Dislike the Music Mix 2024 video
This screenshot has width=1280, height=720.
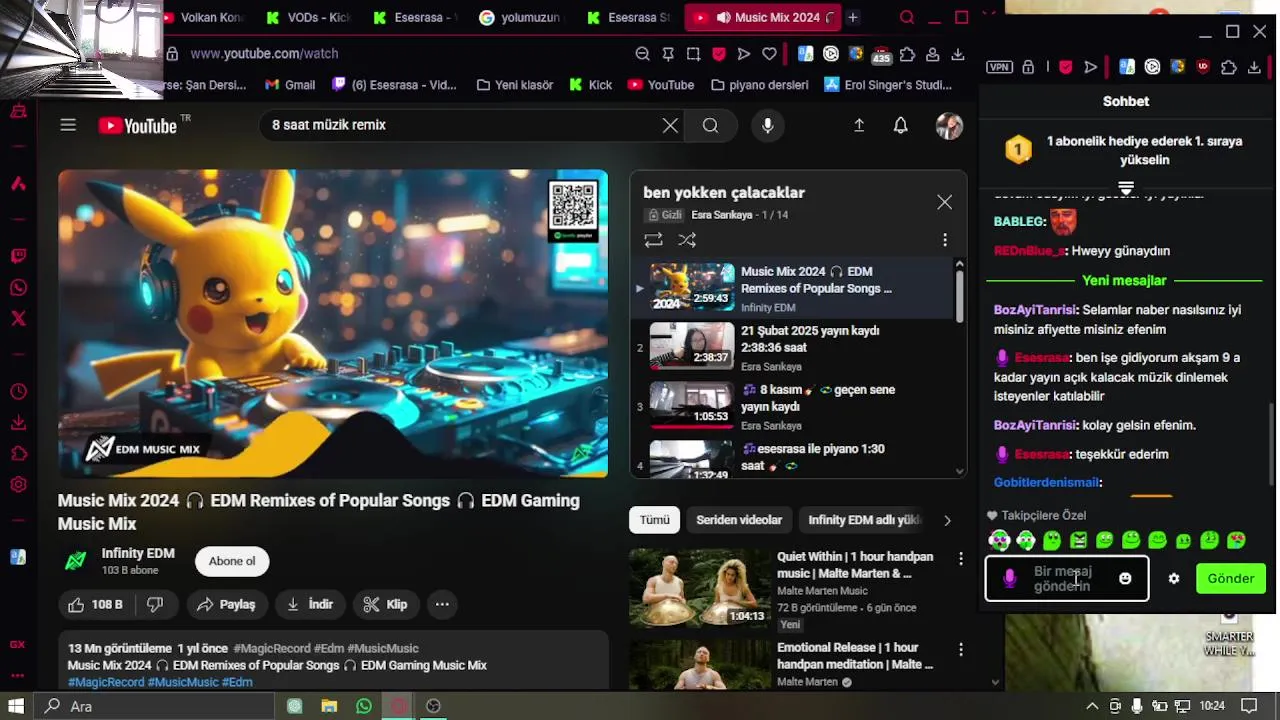point(155,604)
